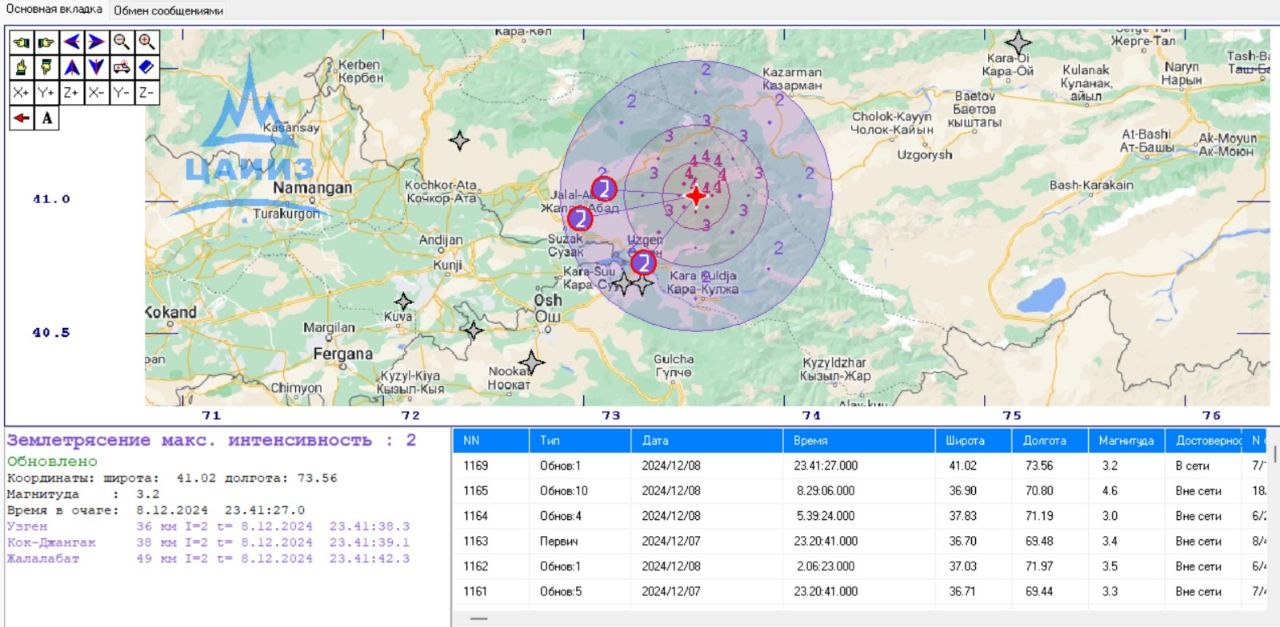Click the blue book icon
Screen dimensions: 1280x627
[x=147, y=67]
